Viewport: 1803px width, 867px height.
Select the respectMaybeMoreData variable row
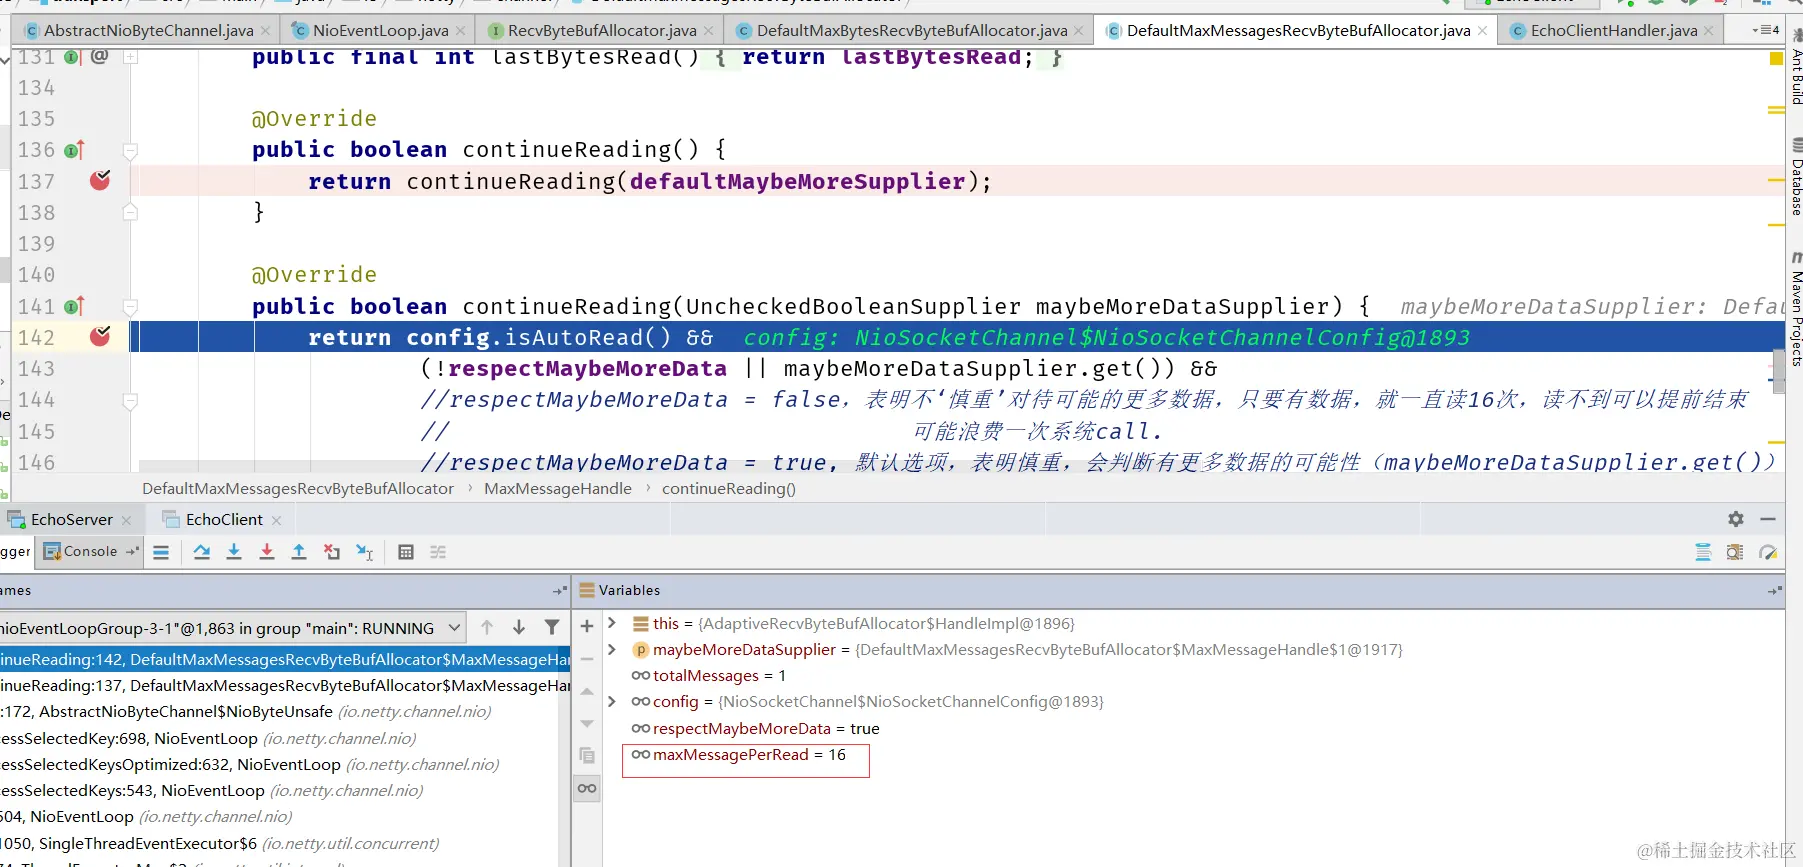[x=755, y=728]
